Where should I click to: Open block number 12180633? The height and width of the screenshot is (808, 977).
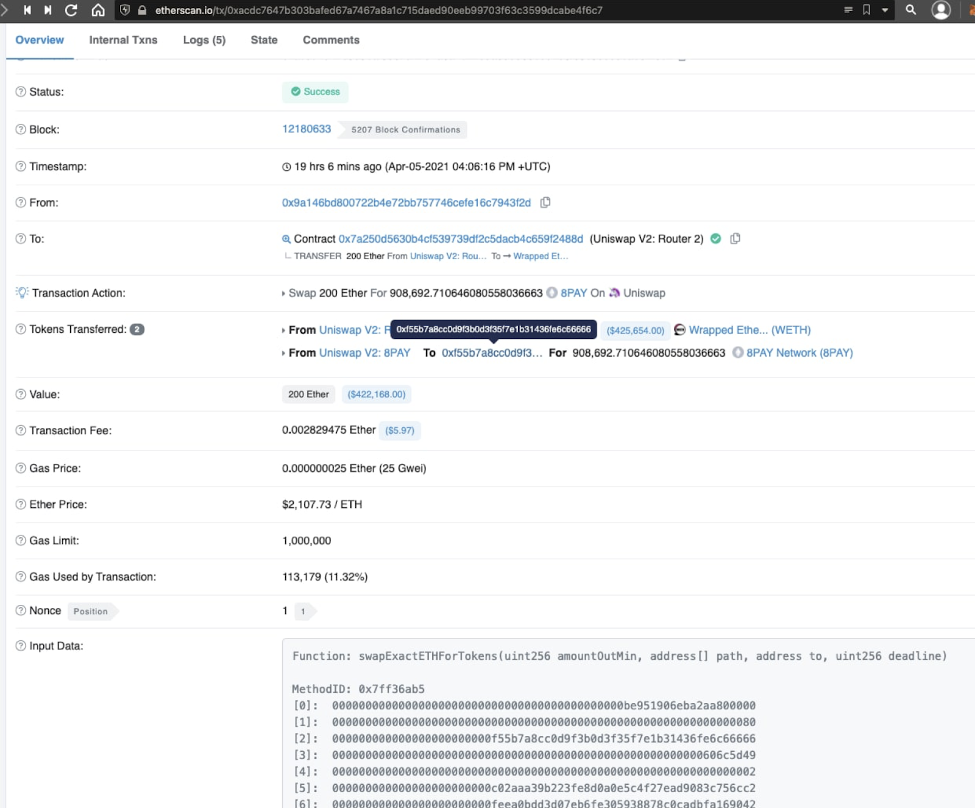pyautogui.click(x=307, y=129)
